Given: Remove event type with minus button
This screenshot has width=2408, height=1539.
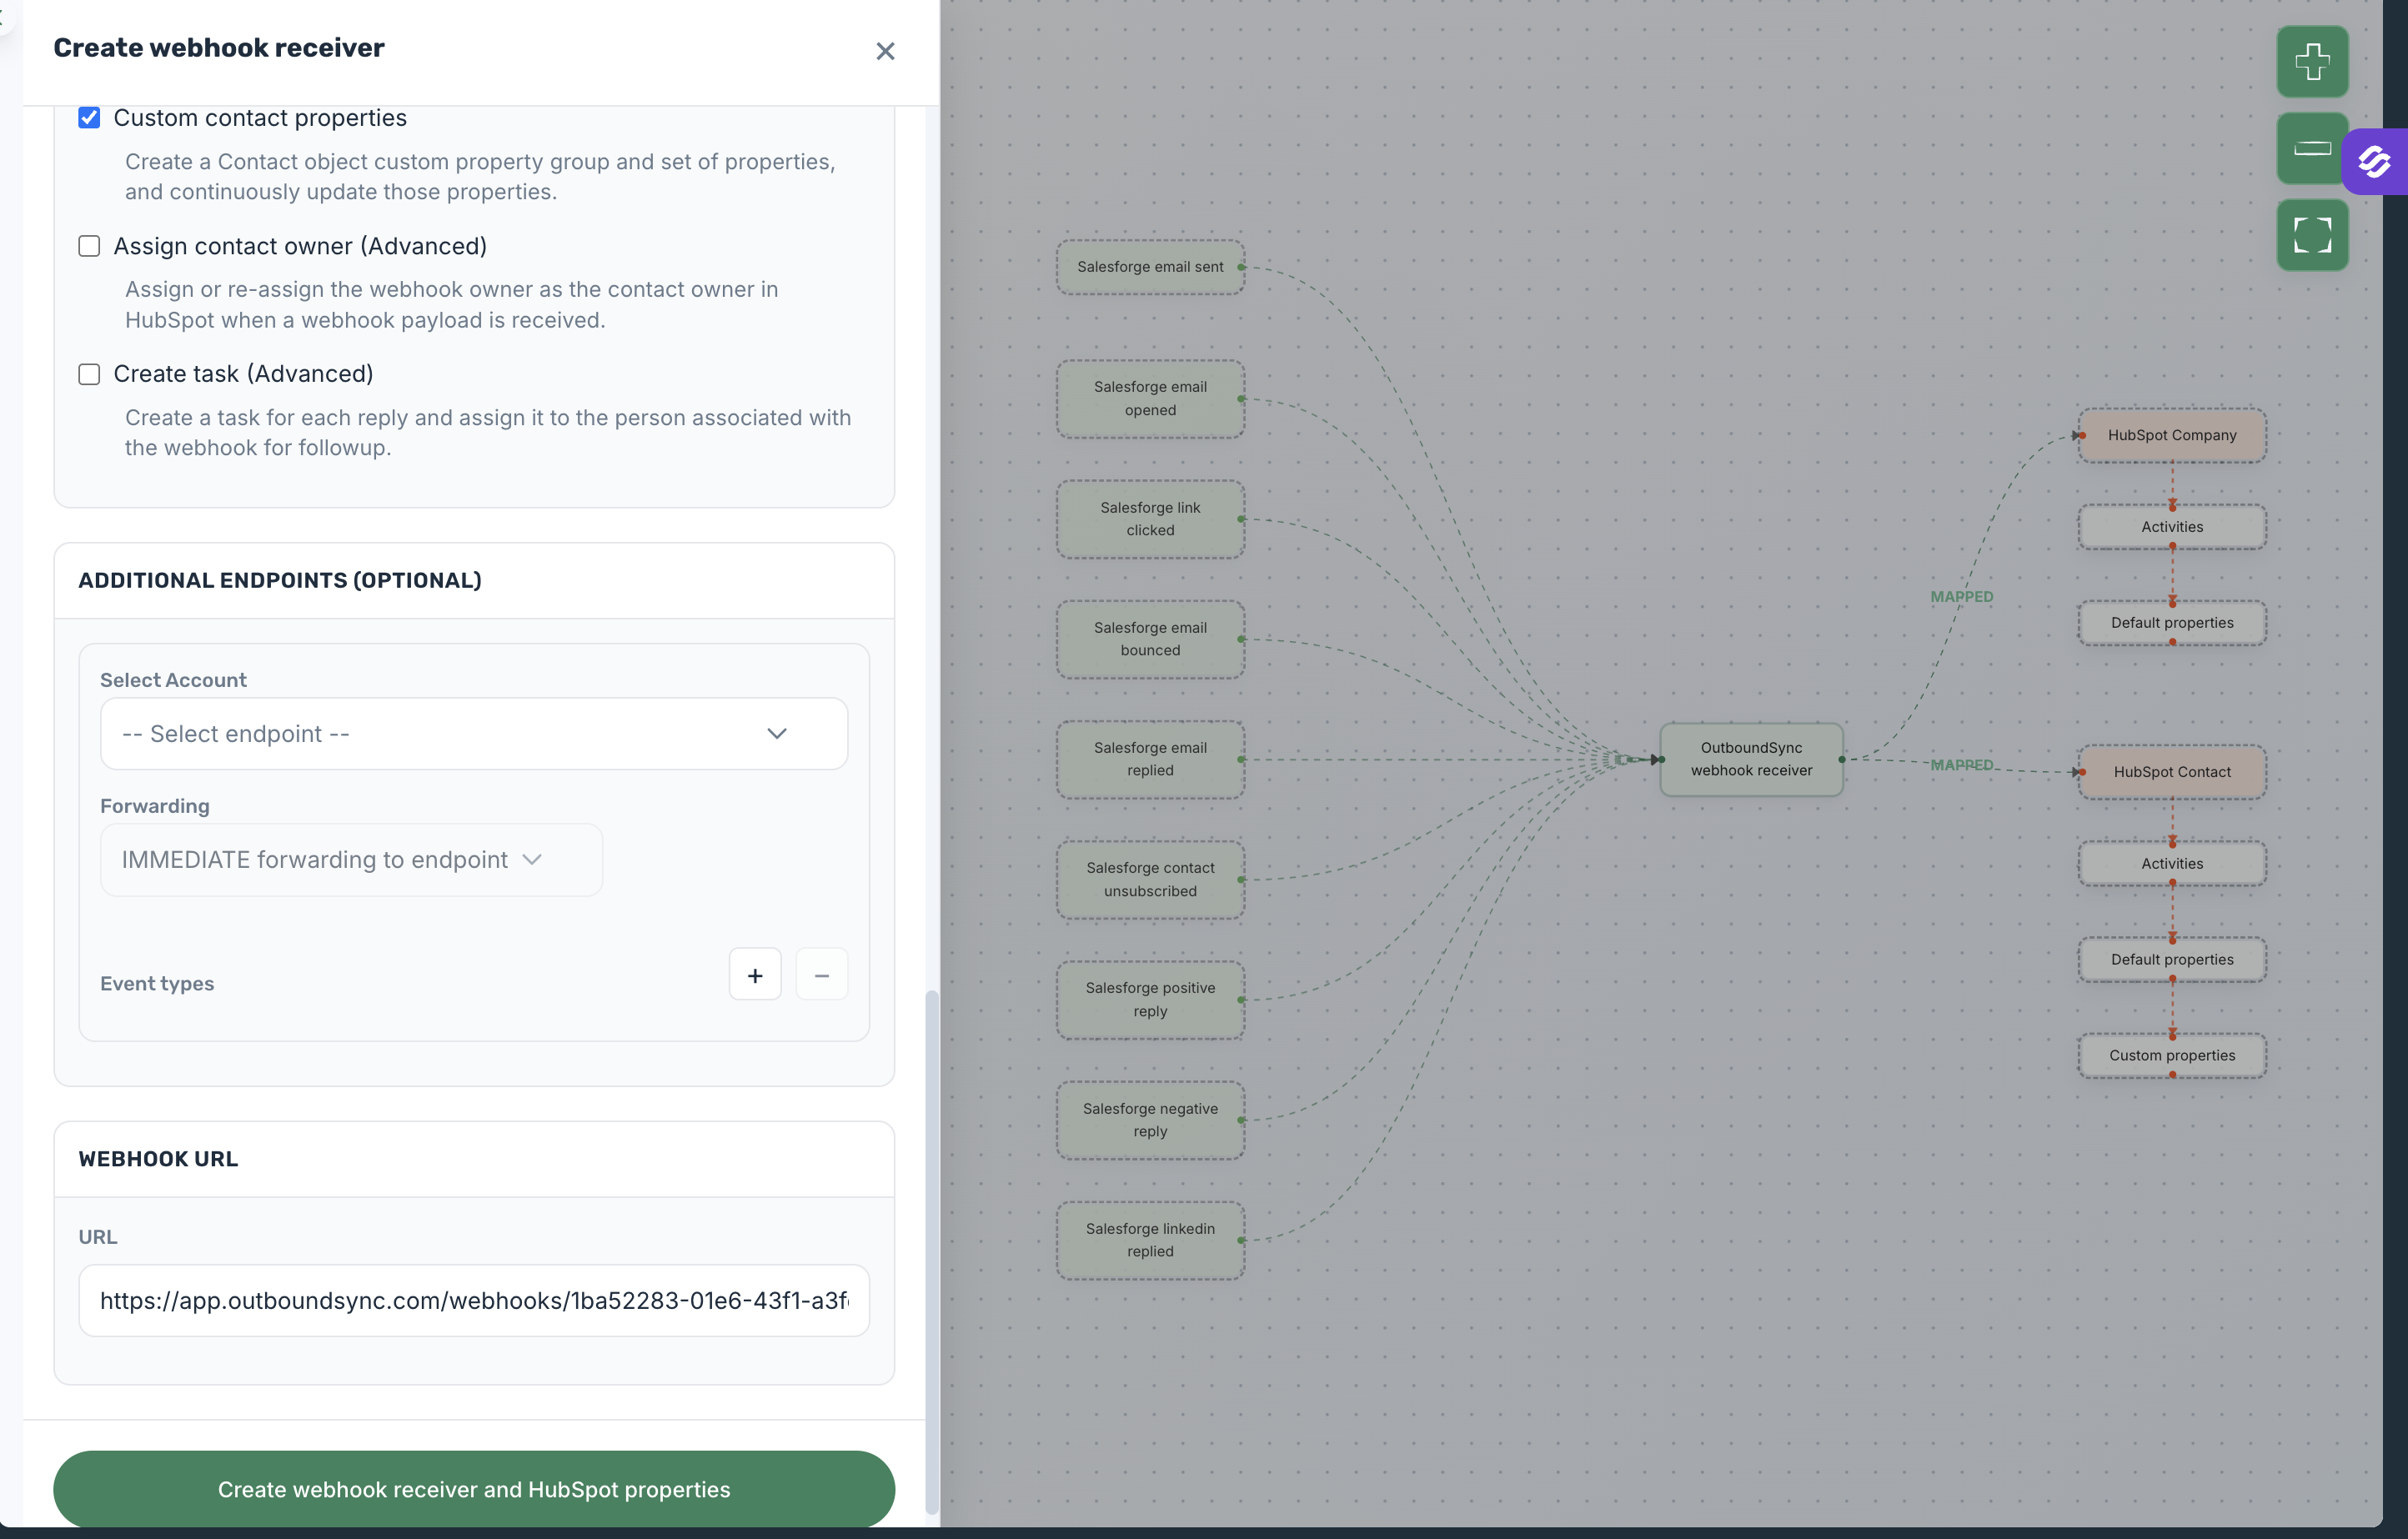Looking at the screenshot, I should click(821, 975).
